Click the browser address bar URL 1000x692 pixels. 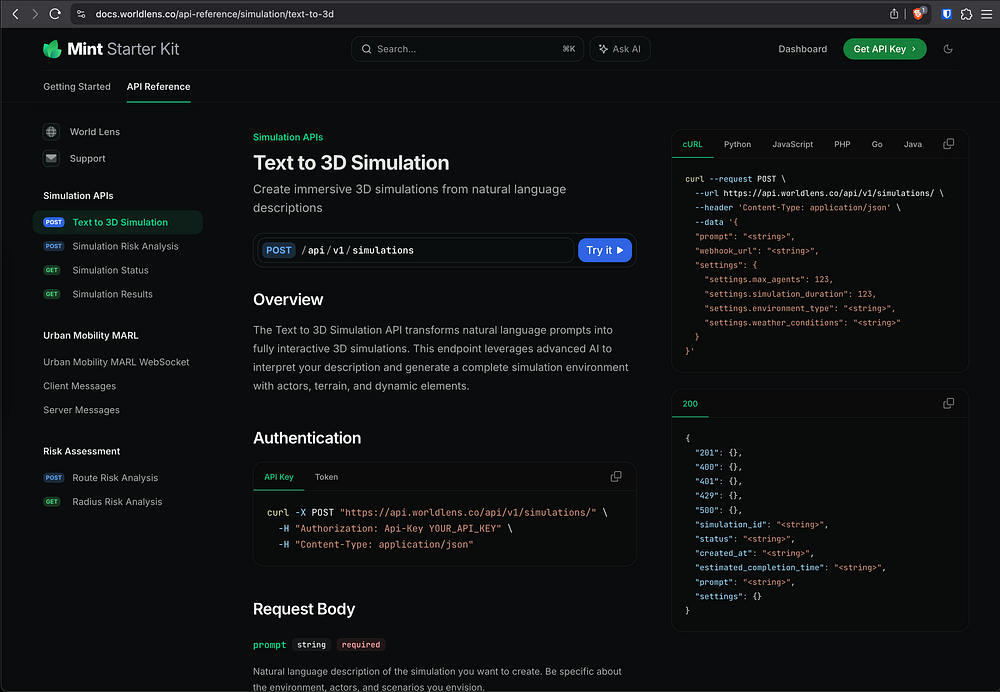(x=214, y=14)
